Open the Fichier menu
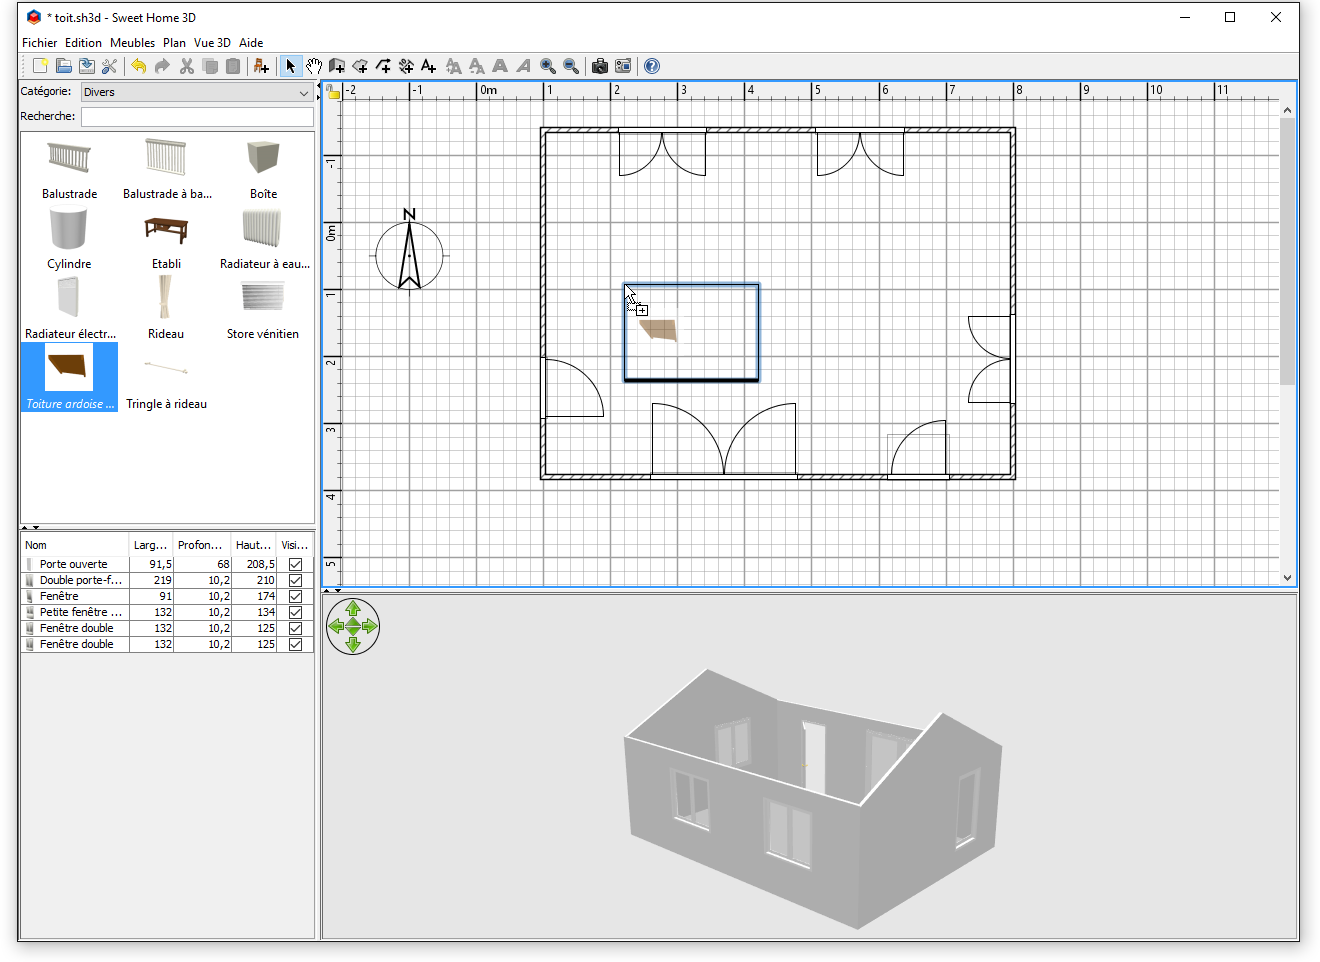 point(40,43)
